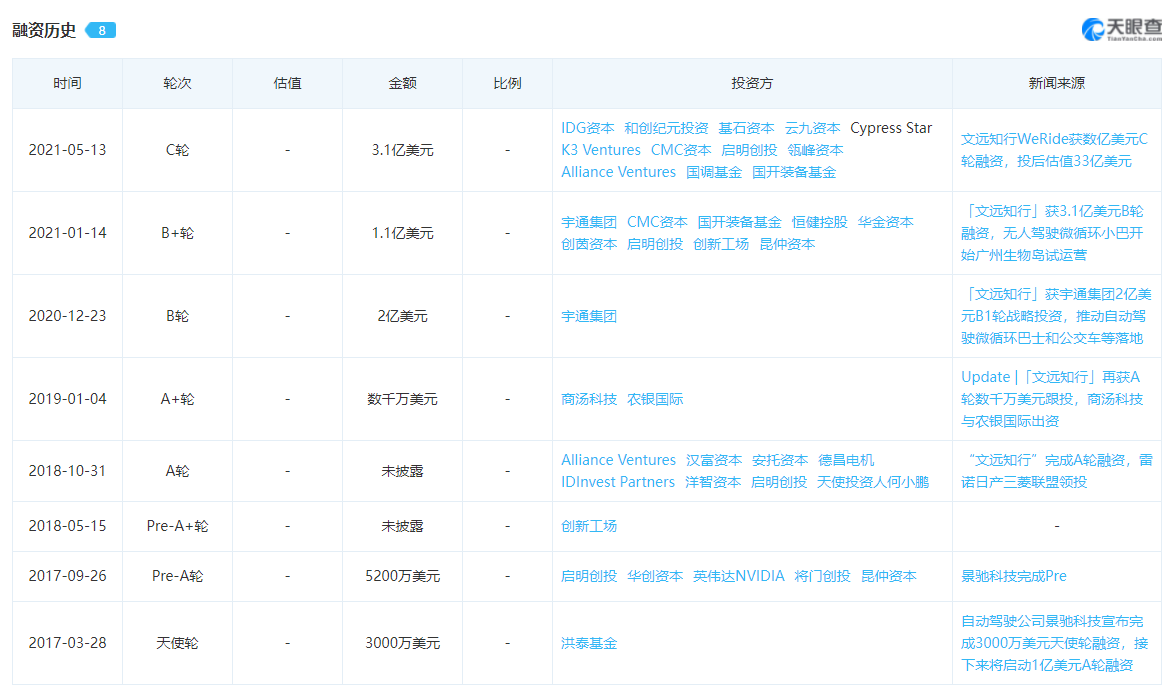Open news about 3.1亿美元B轮融资
This screenshot has height=689, width=1172.
coord(1052,233)
